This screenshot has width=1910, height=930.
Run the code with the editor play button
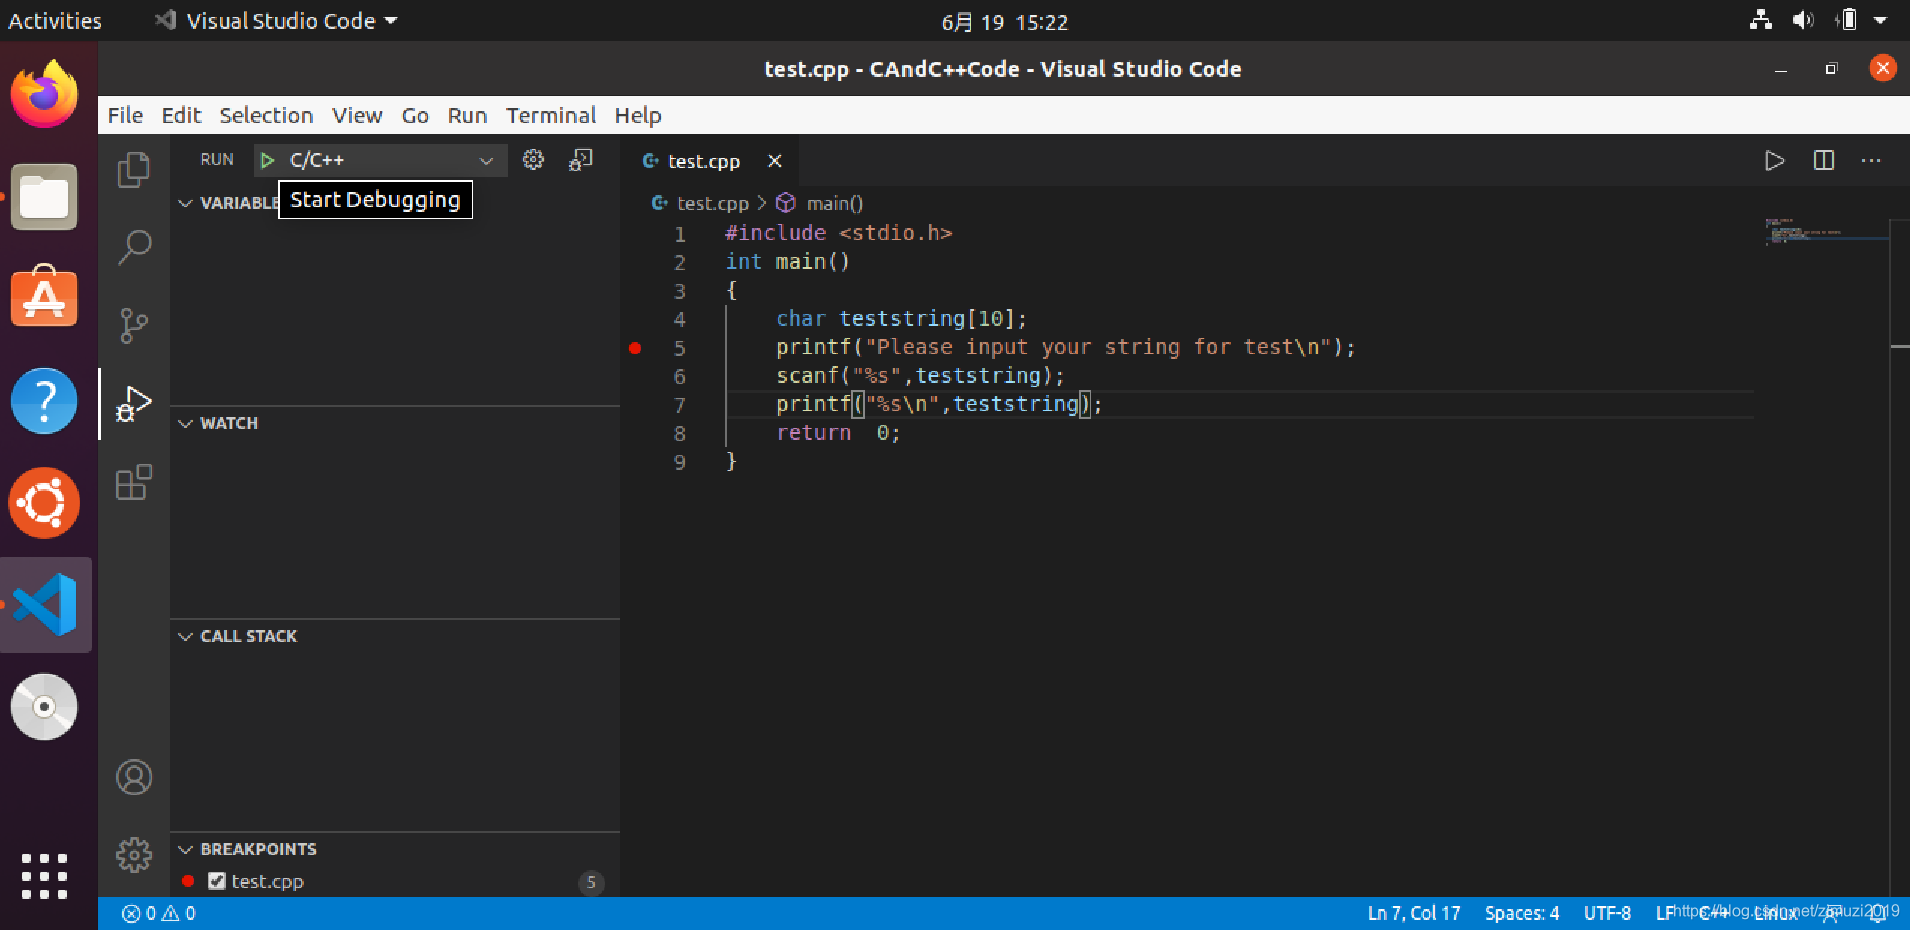pos(1774,161)
